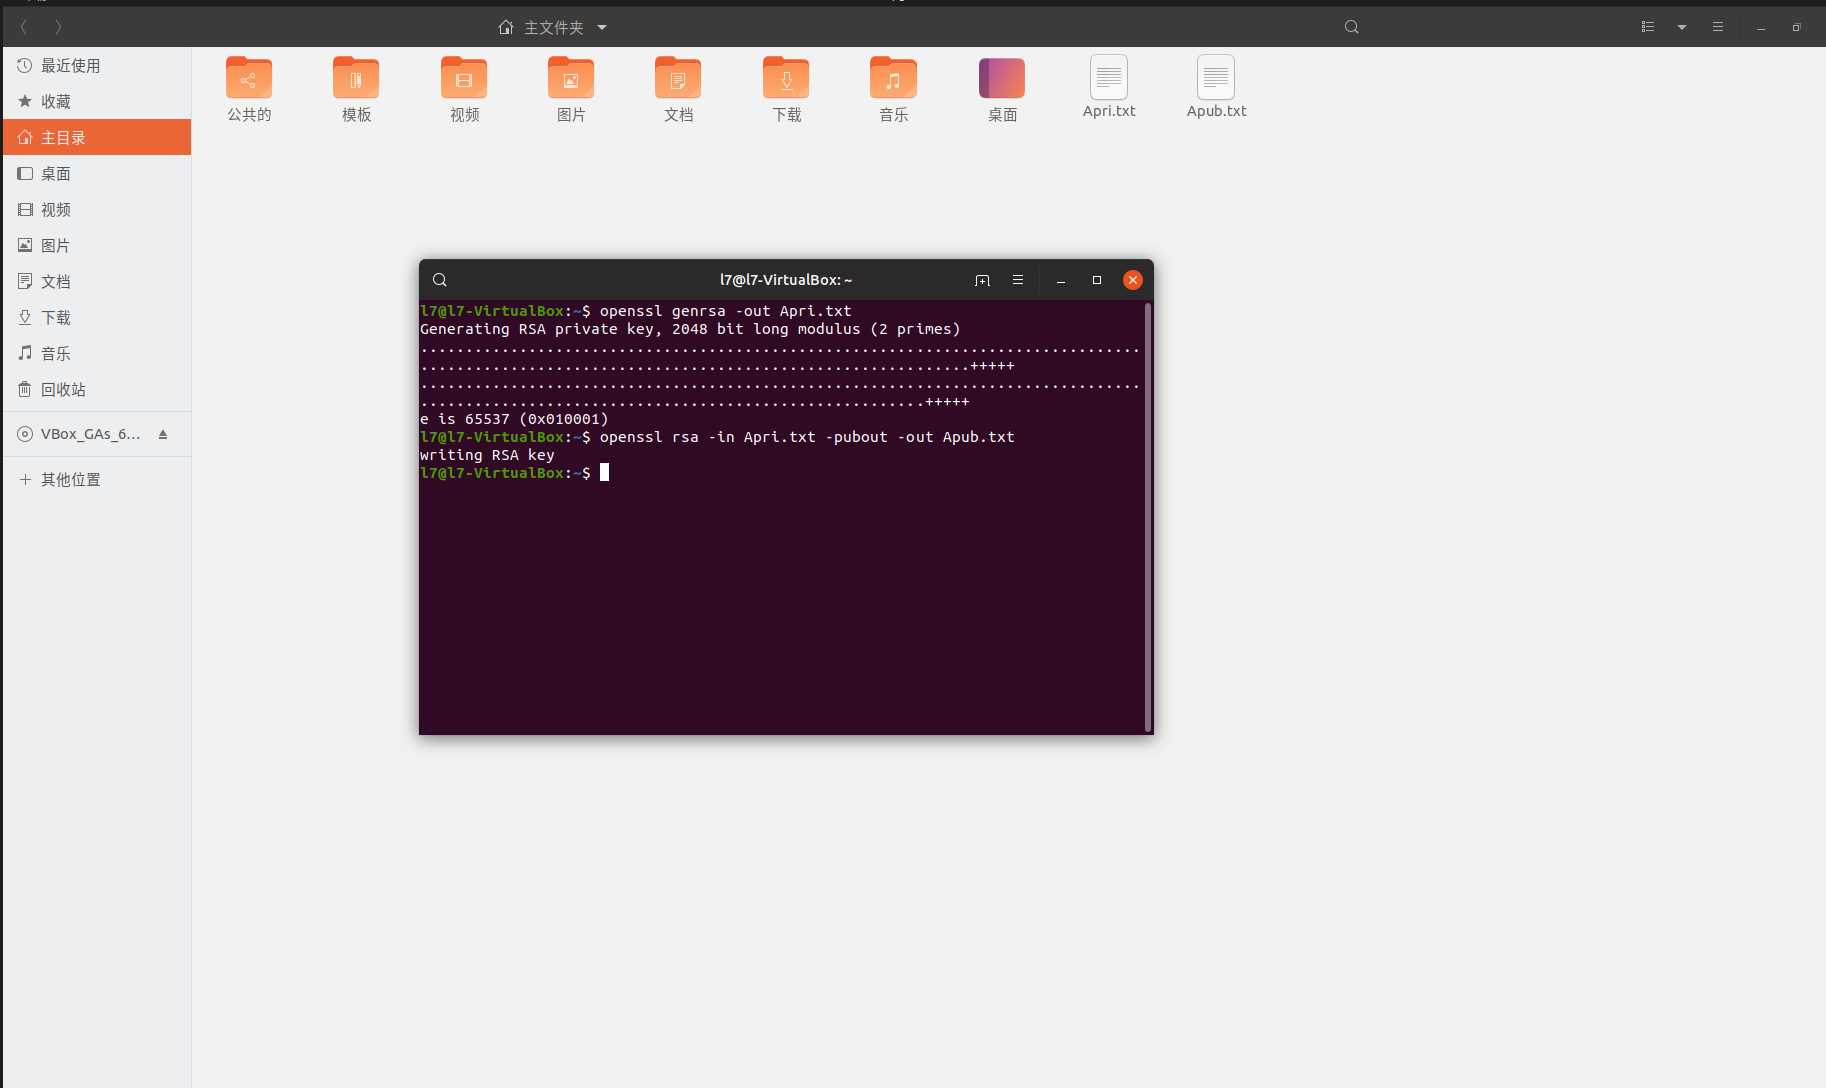The image size is (1826, 1088).
Task: Open file manager search
Action: coord(1351,27)
